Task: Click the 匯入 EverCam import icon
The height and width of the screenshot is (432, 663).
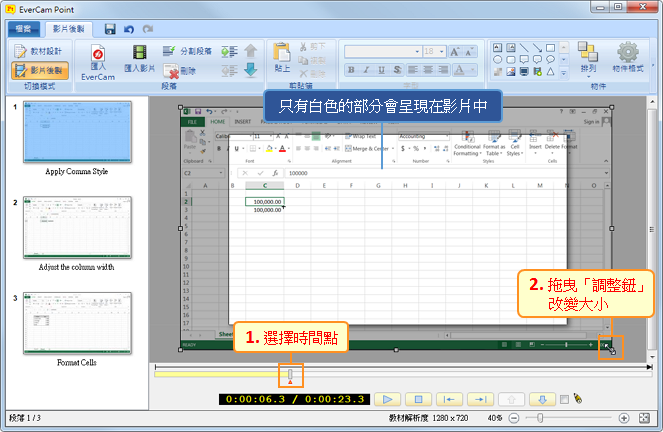Action: coord(98,61)
